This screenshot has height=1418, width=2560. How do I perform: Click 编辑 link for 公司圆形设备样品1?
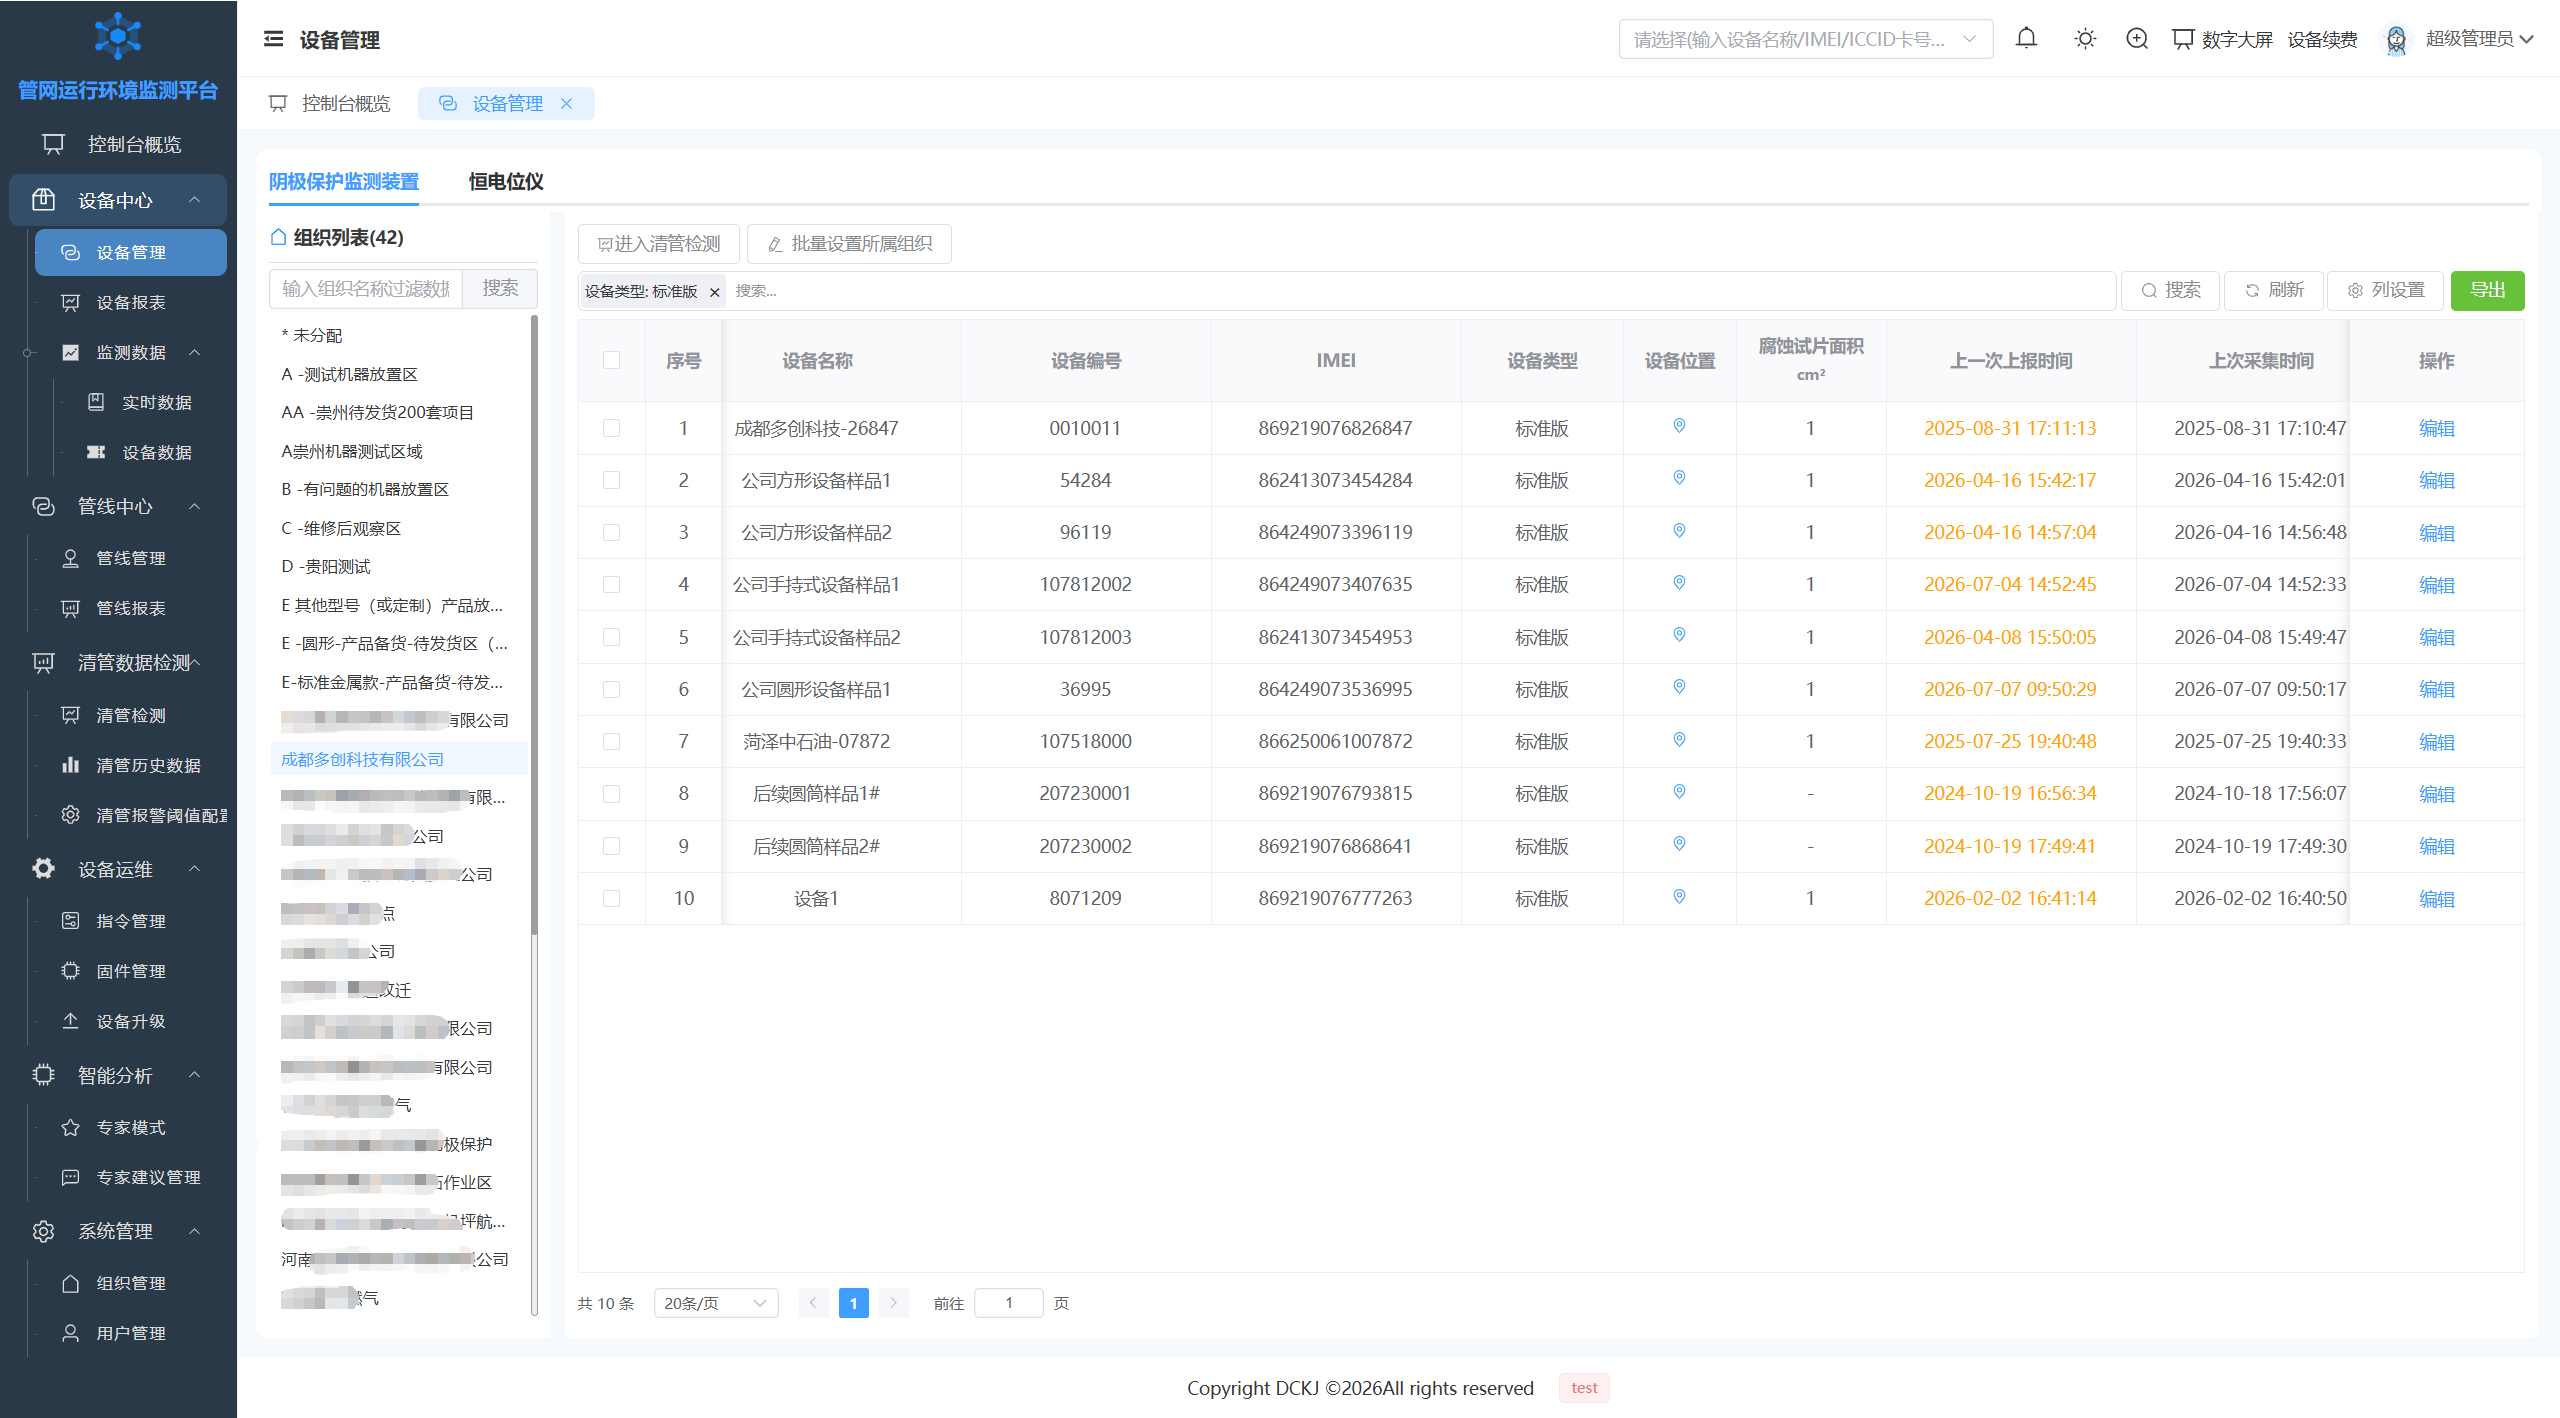[2436, 689]
